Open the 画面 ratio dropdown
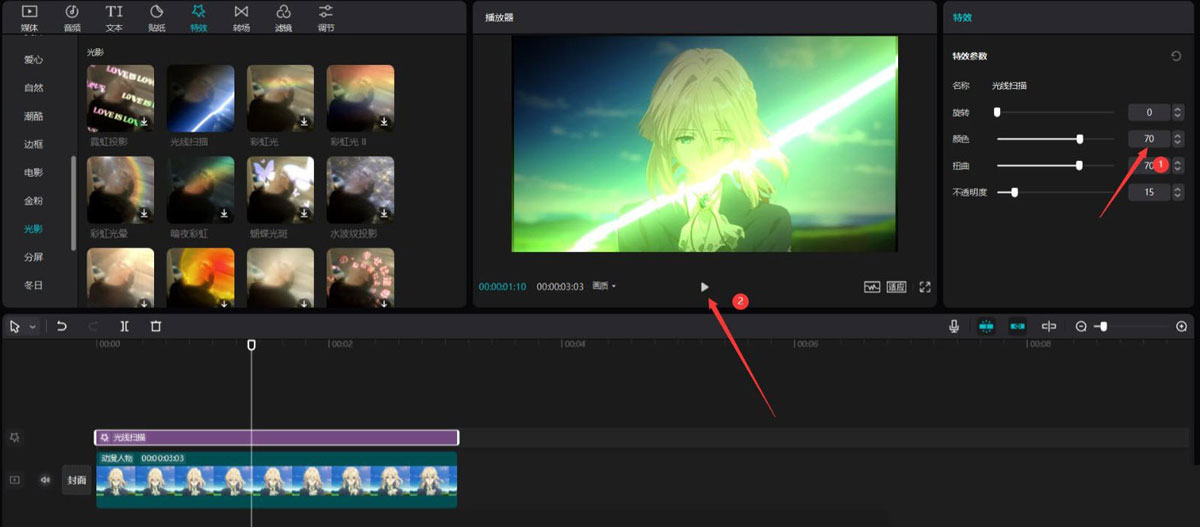Screen dimensions: 1200x527 [x=604, y=287]
